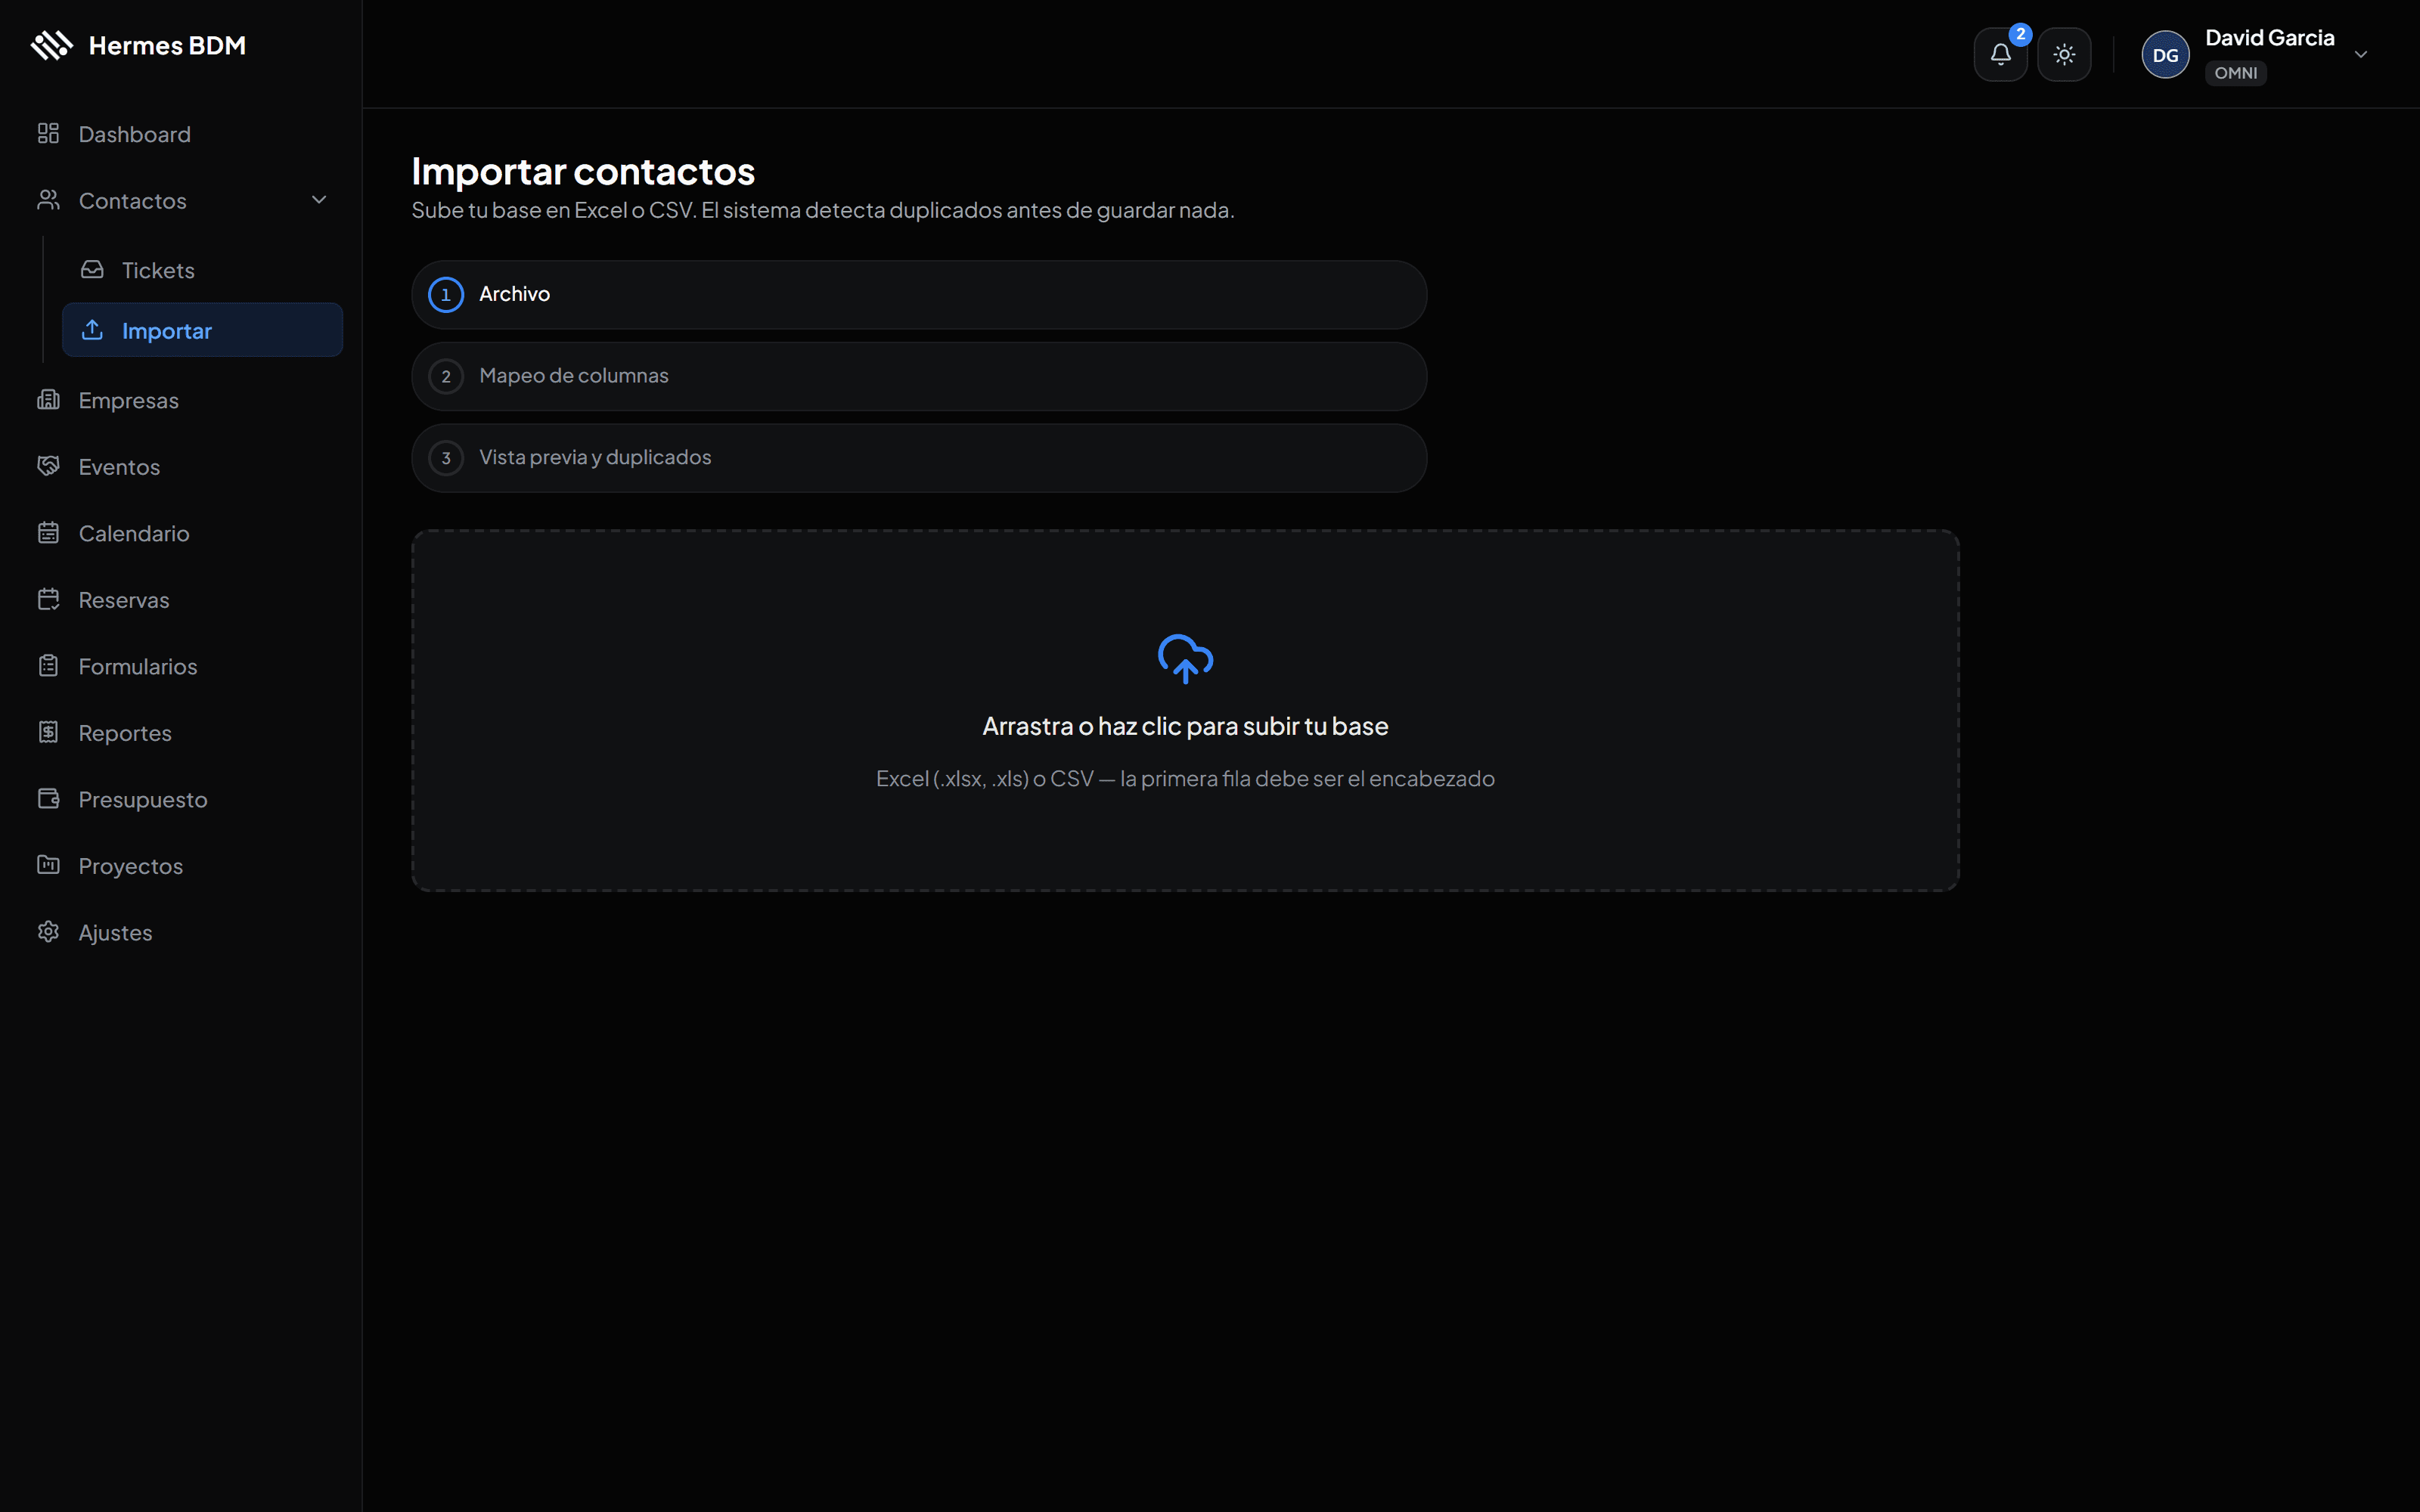
Task: Click the Reservas calendar icon
Action: click(48, 600)
